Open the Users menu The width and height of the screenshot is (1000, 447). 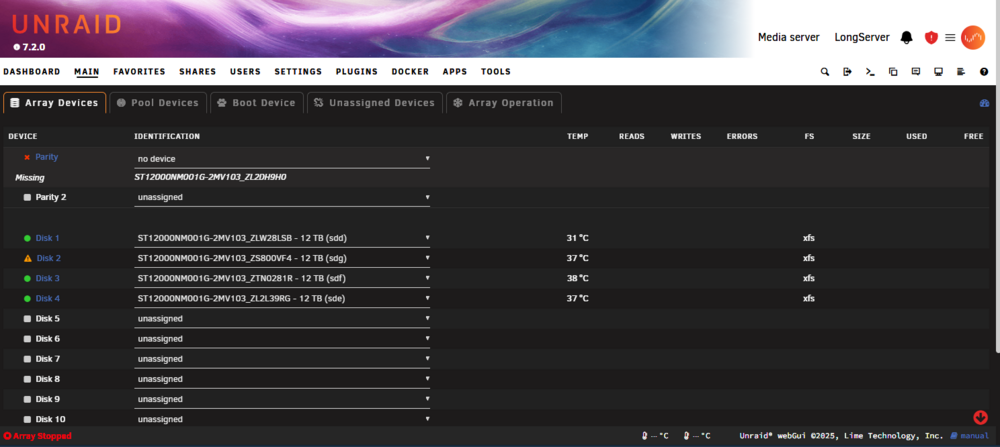tap(246, 72)
